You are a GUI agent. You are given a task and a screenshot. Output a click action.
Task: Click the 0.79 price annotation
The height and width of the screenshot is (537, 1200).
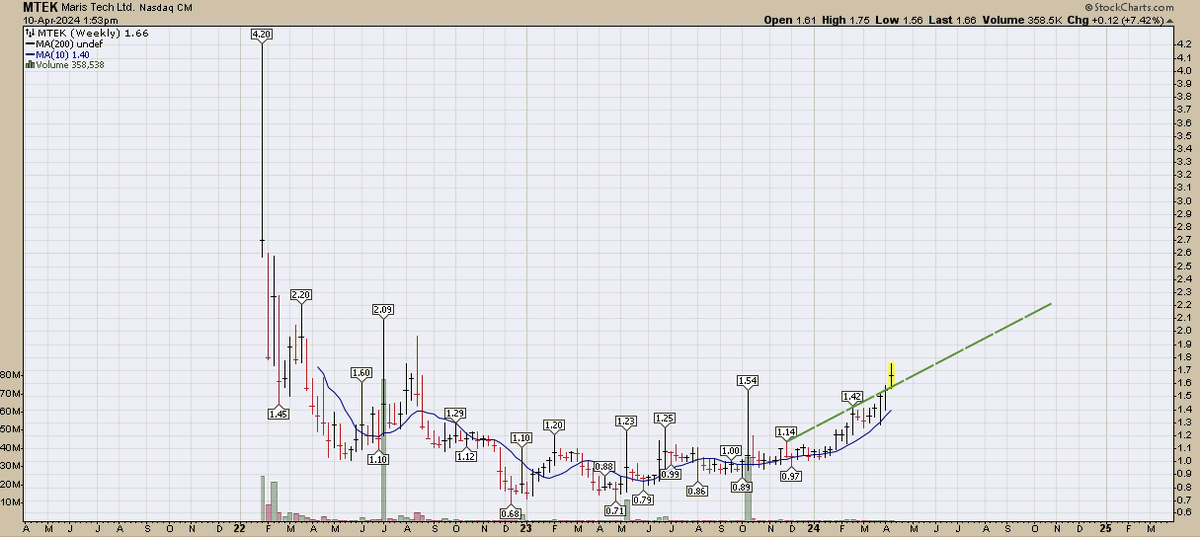point(643,499)
